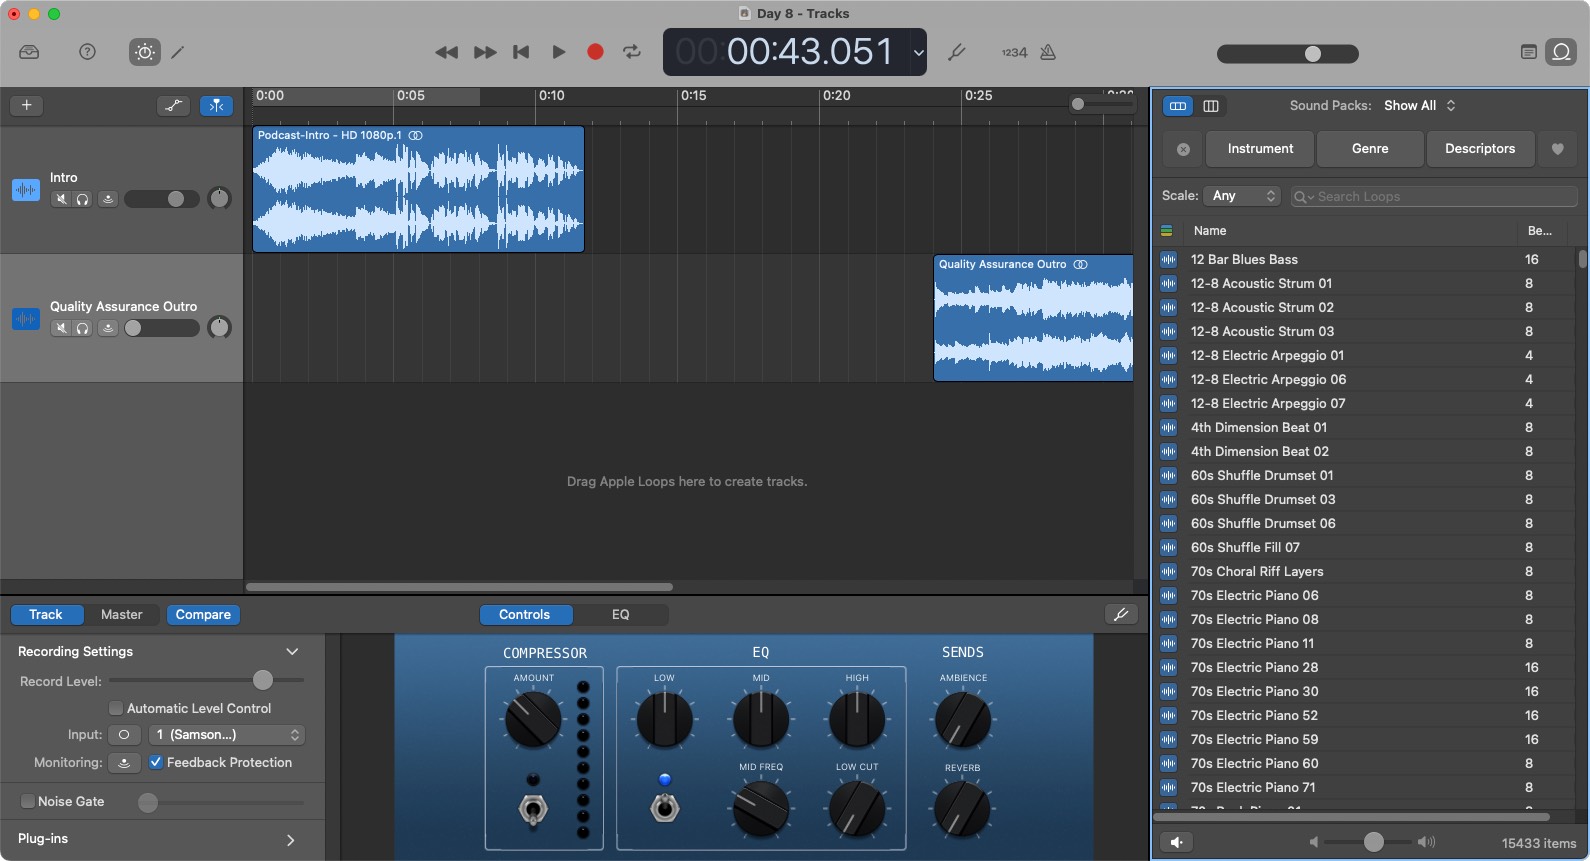
Task: Adjust the master volume slider
Action: pos(1288,54)
